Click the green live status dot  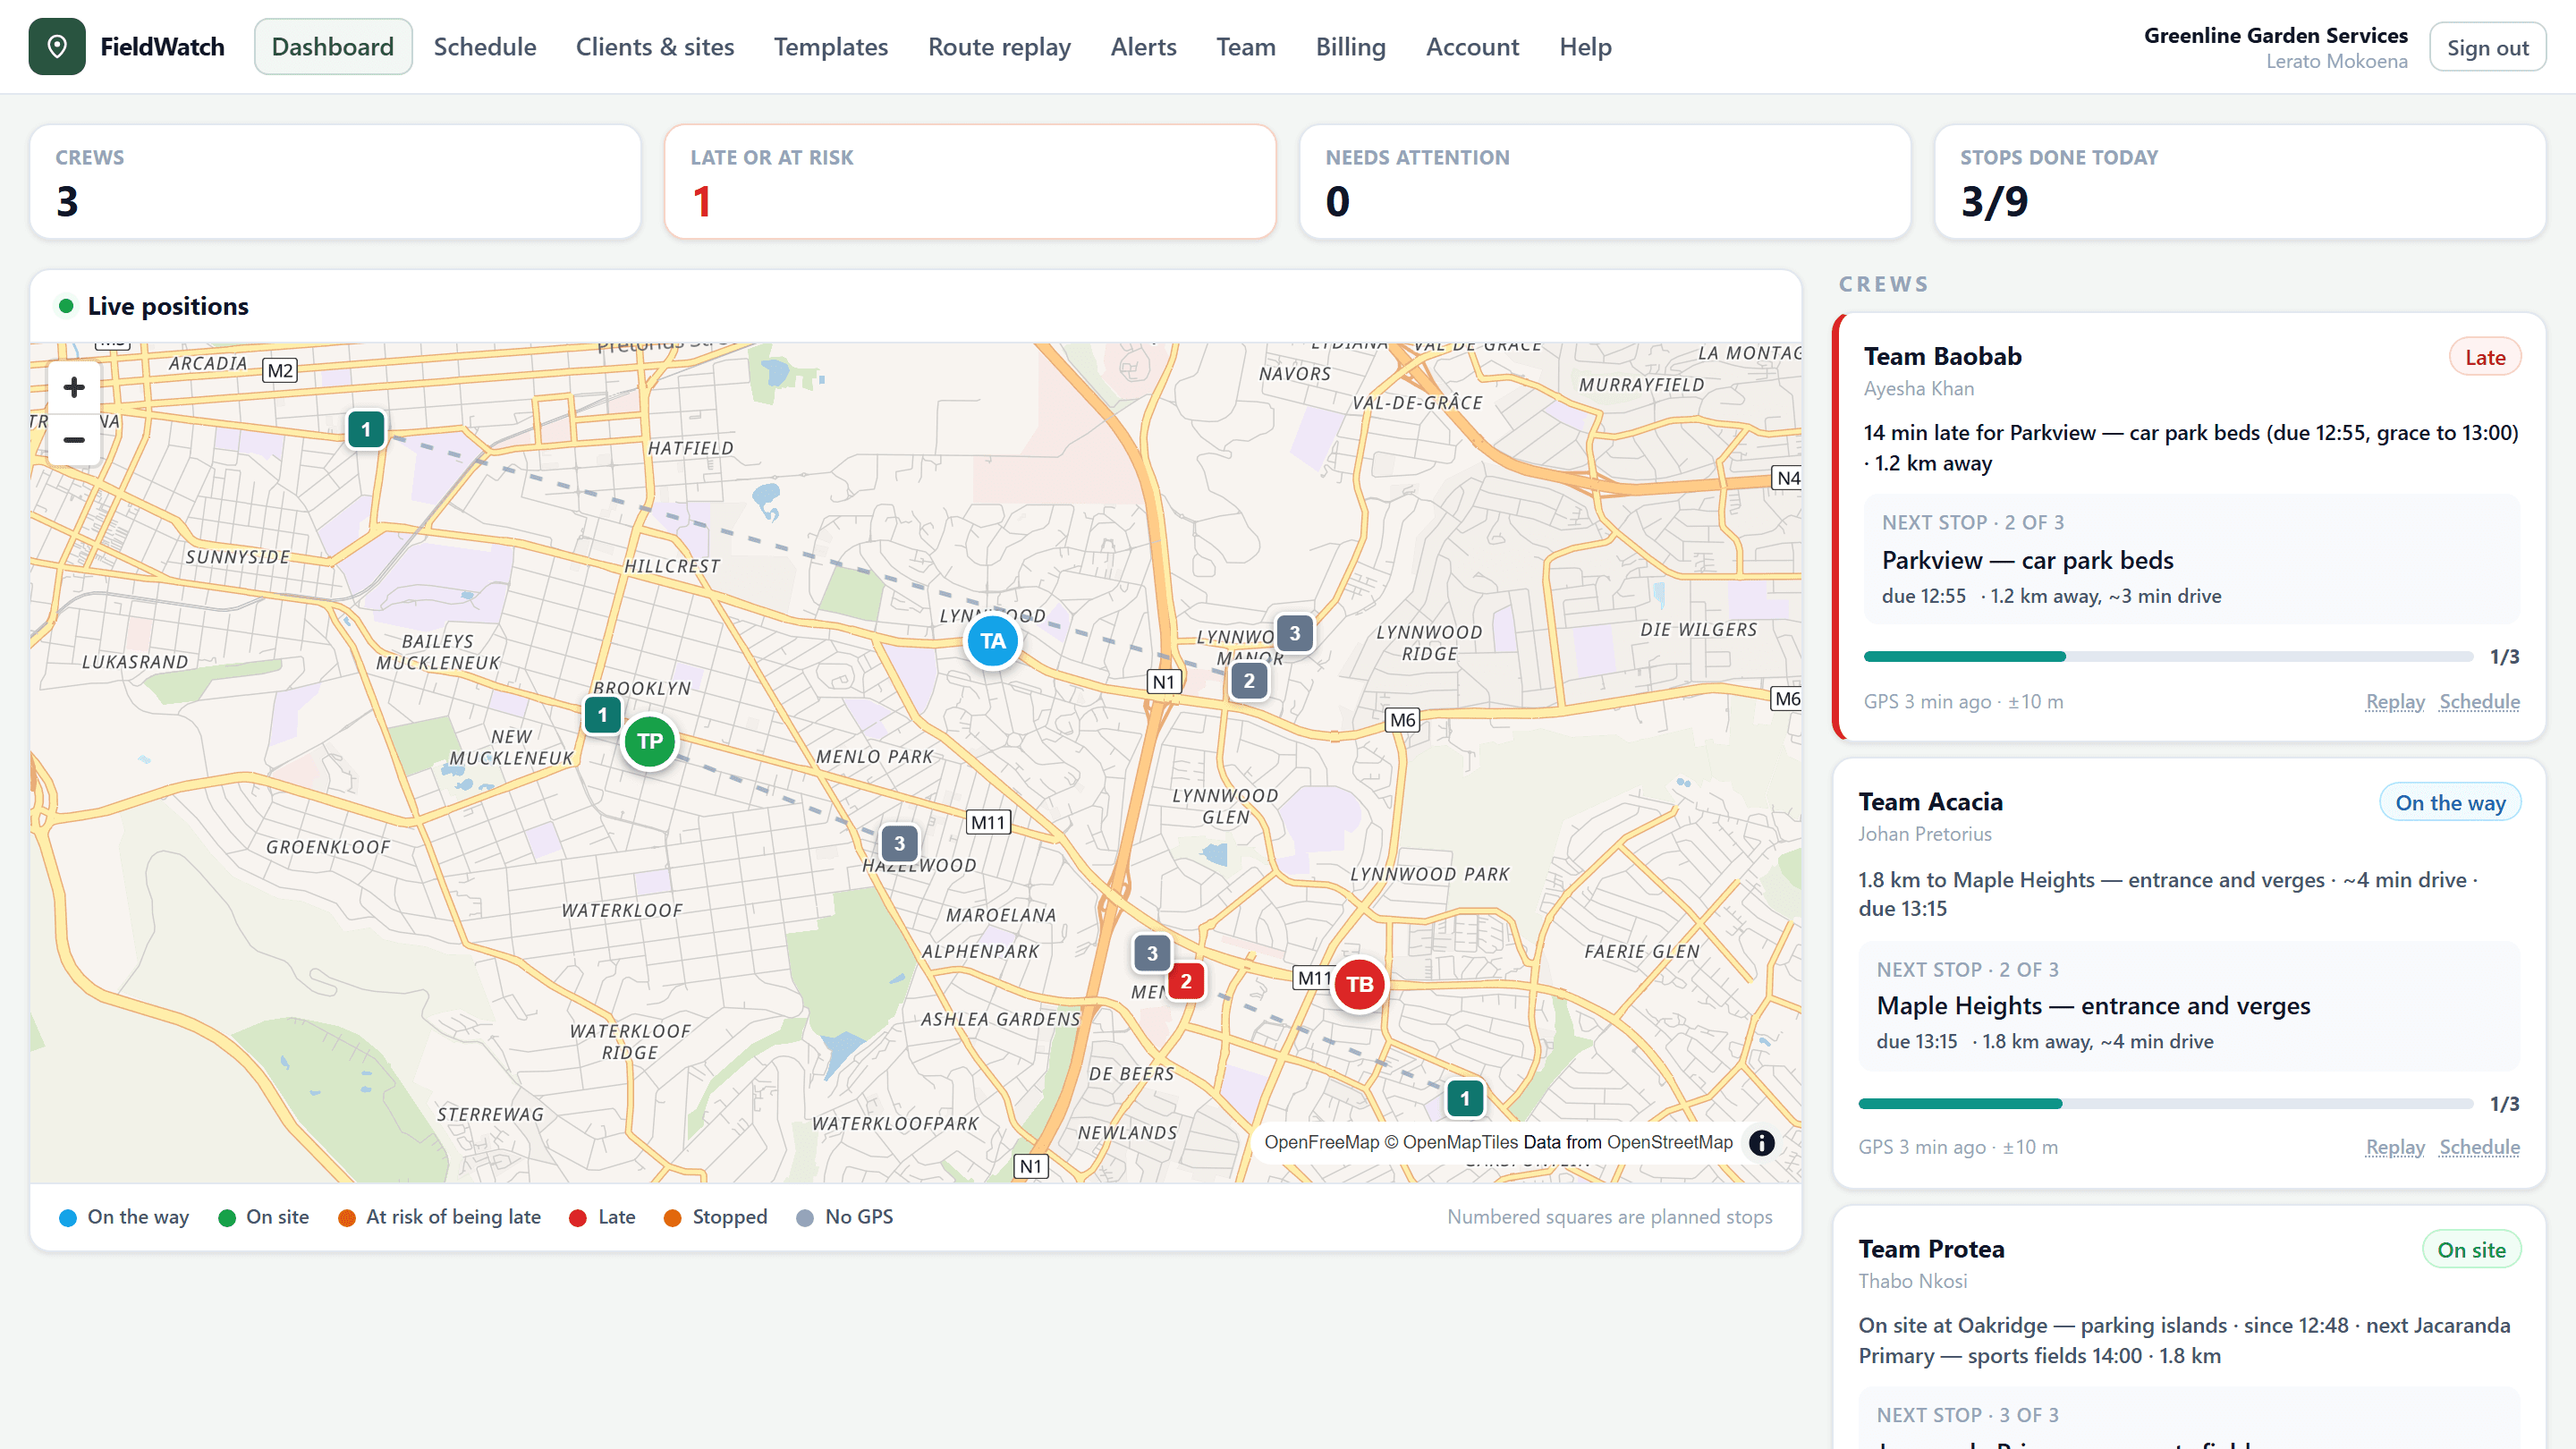click(66, 306)
